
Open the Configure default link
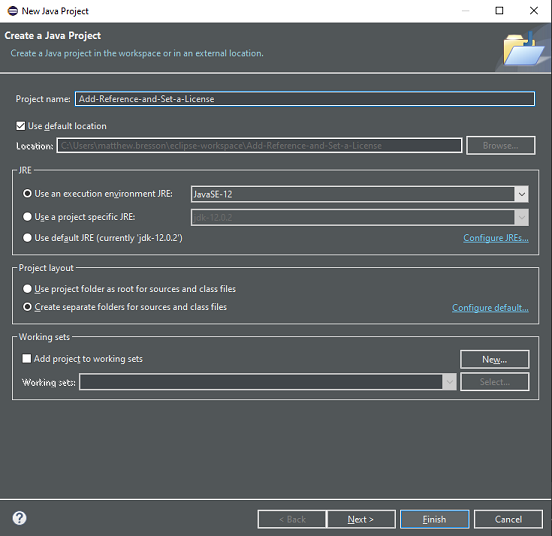tap(490, 308)
